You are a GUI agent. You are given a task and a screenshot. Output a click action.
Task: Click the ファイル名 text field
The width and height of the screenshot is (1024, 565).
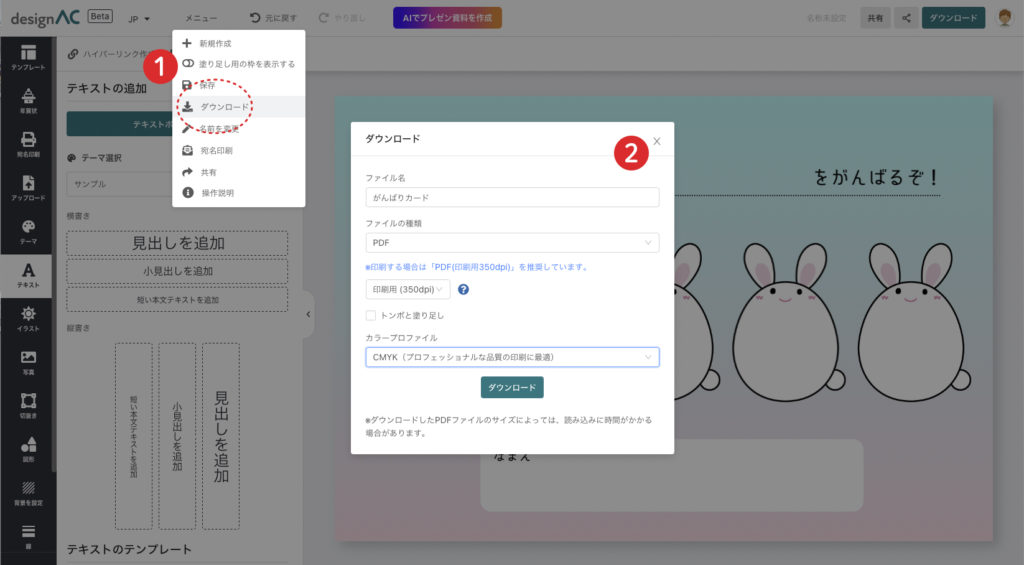coord(512,197)
